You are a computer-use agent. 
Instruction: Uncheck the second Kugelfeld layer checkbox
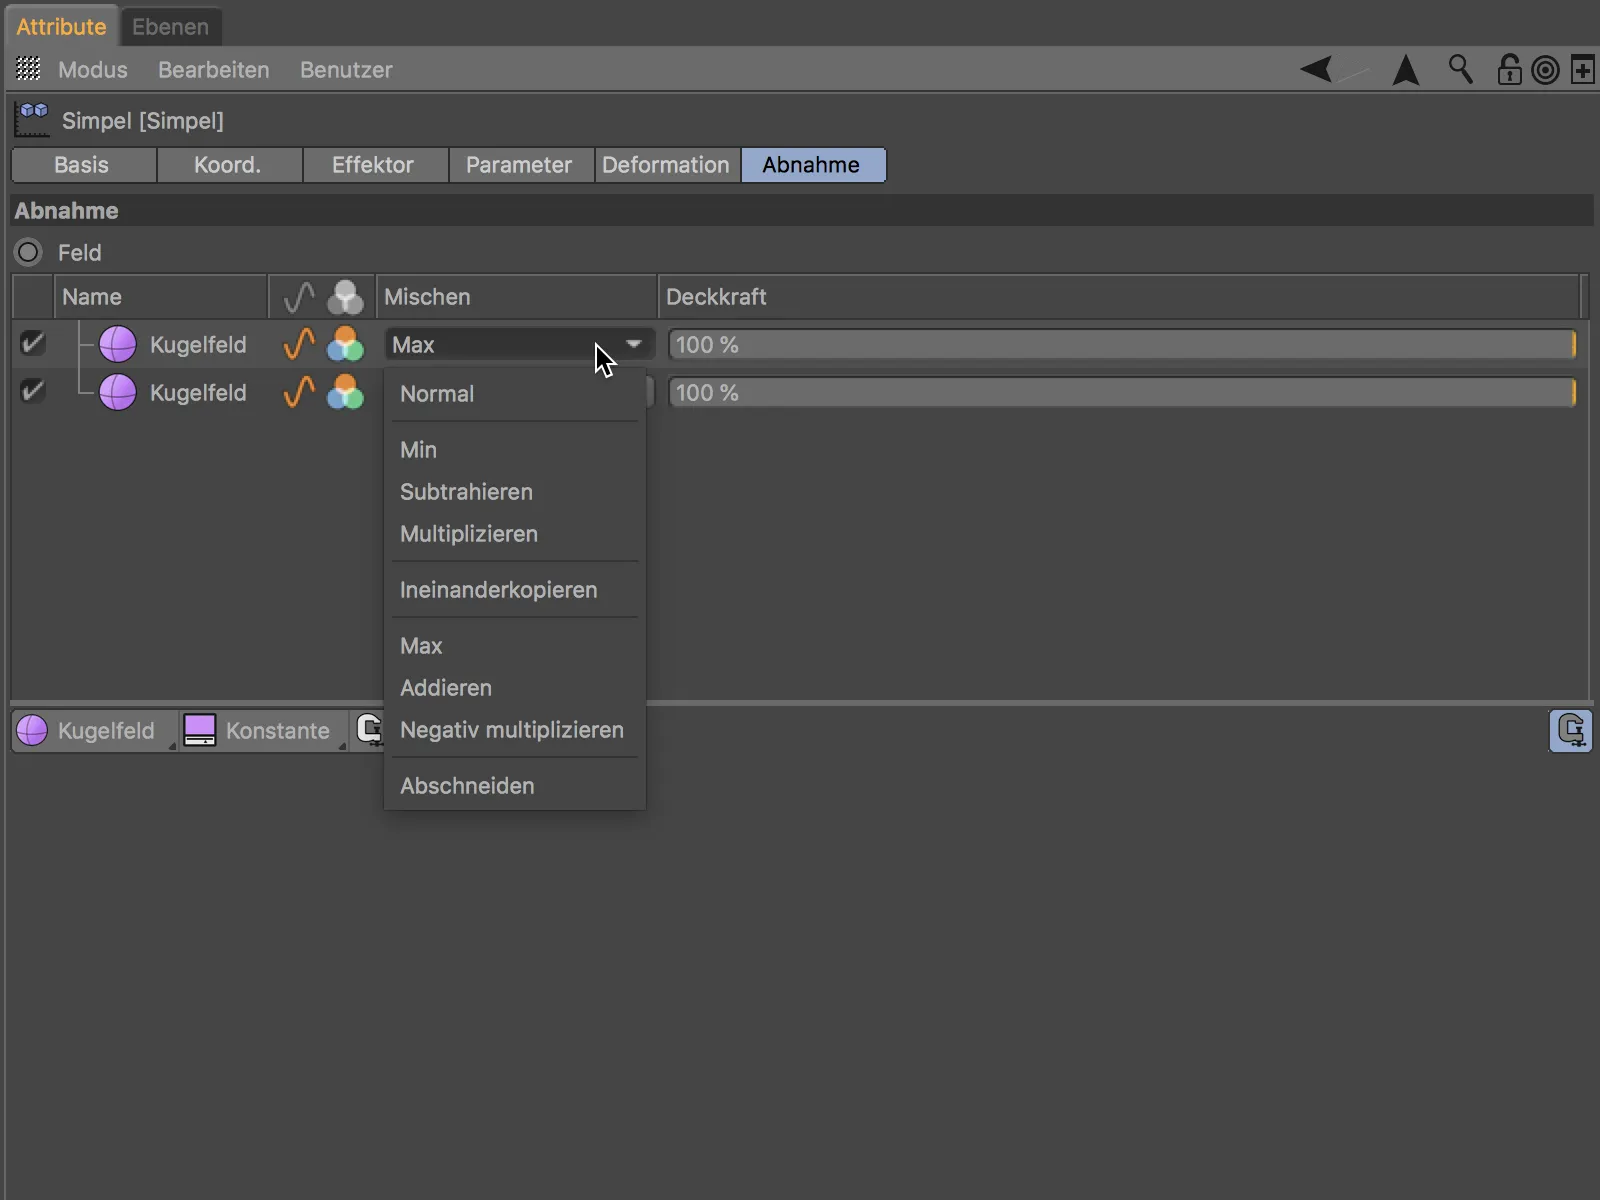(32, 391)
